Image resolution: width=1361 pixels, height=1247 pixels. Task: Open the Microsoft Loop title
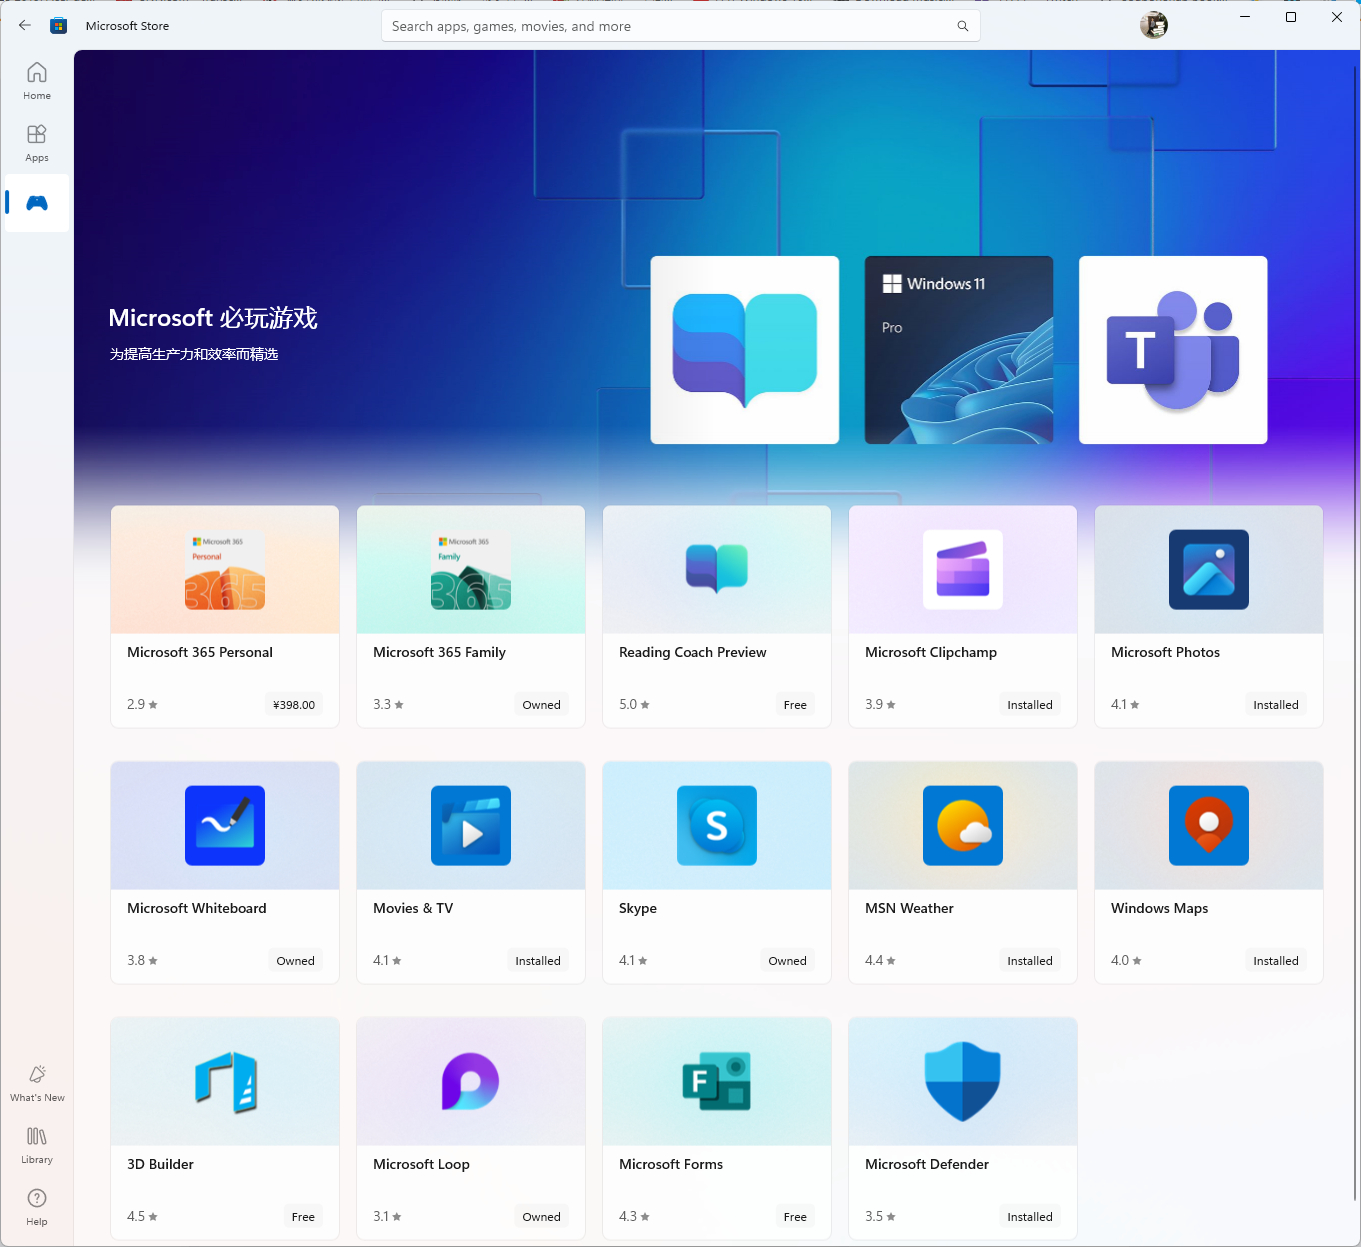421,1164
